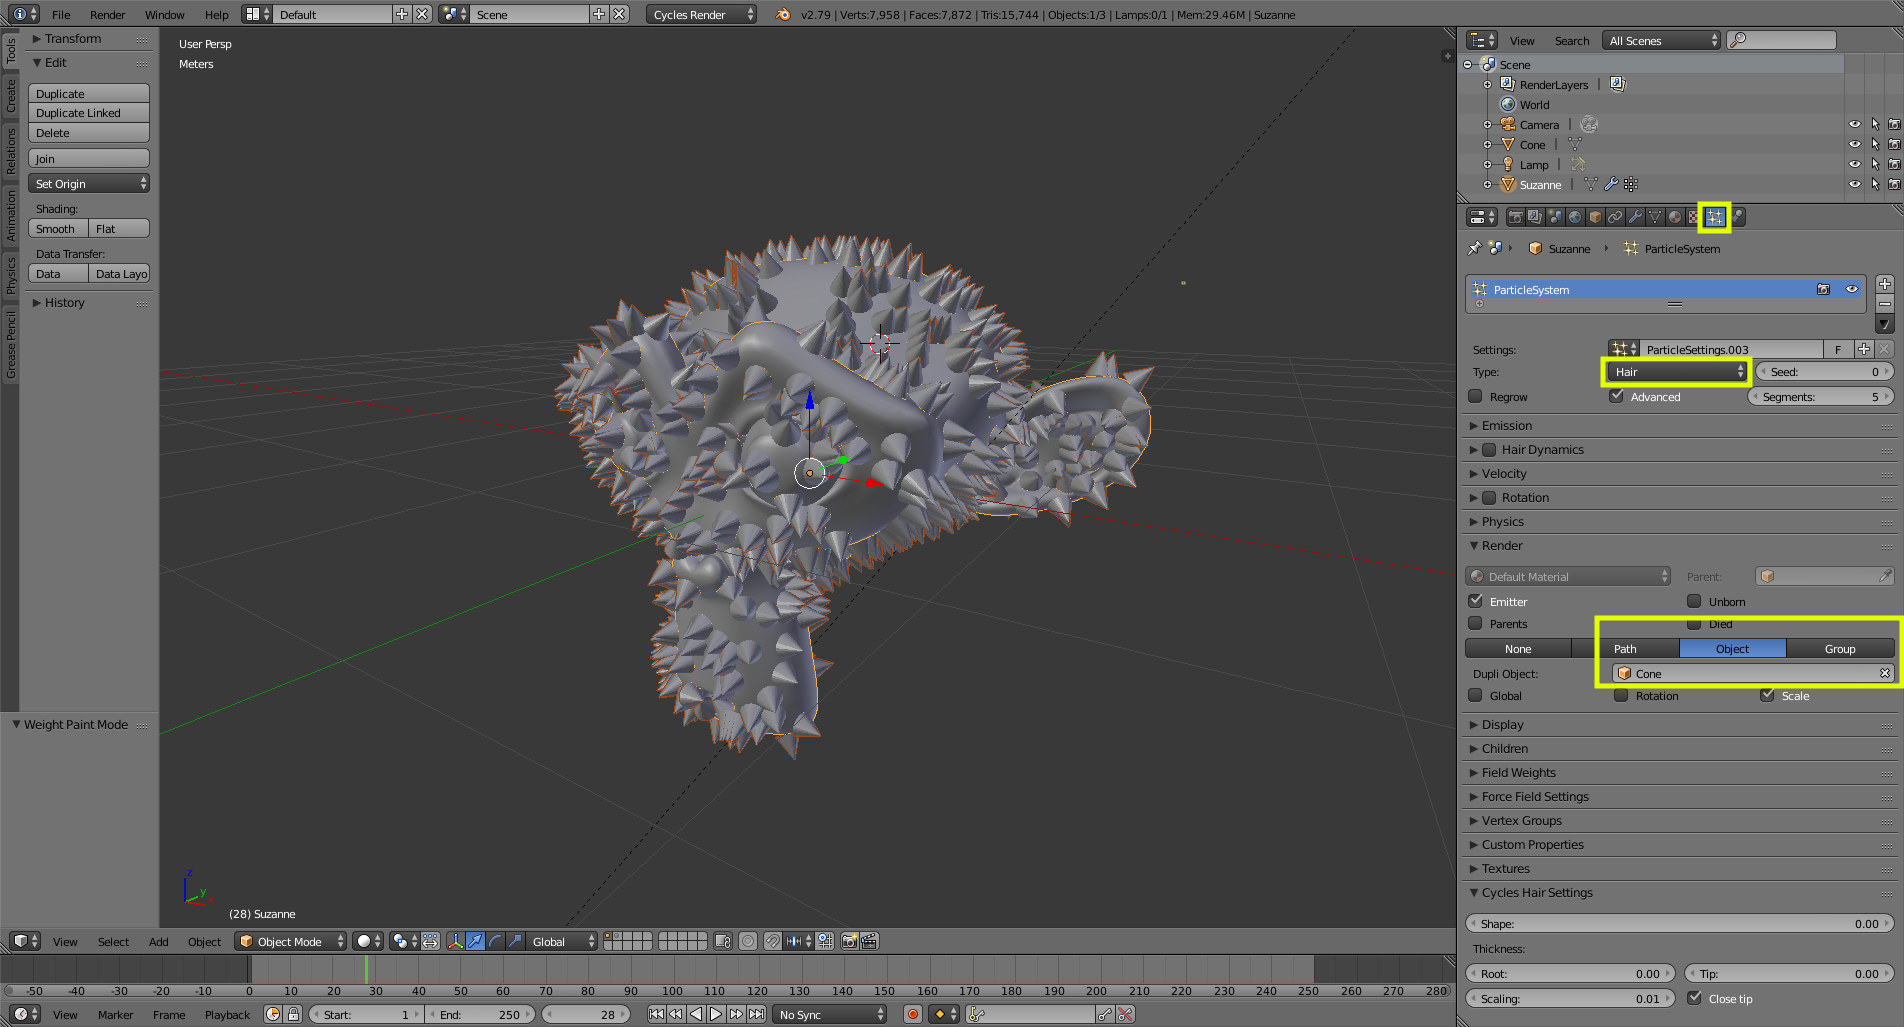The width and height of the screenshot is (1904, 1027).
Task: Open the Mesh Data properties tab (triangle icon)
Action: (x=1655, y=217)
